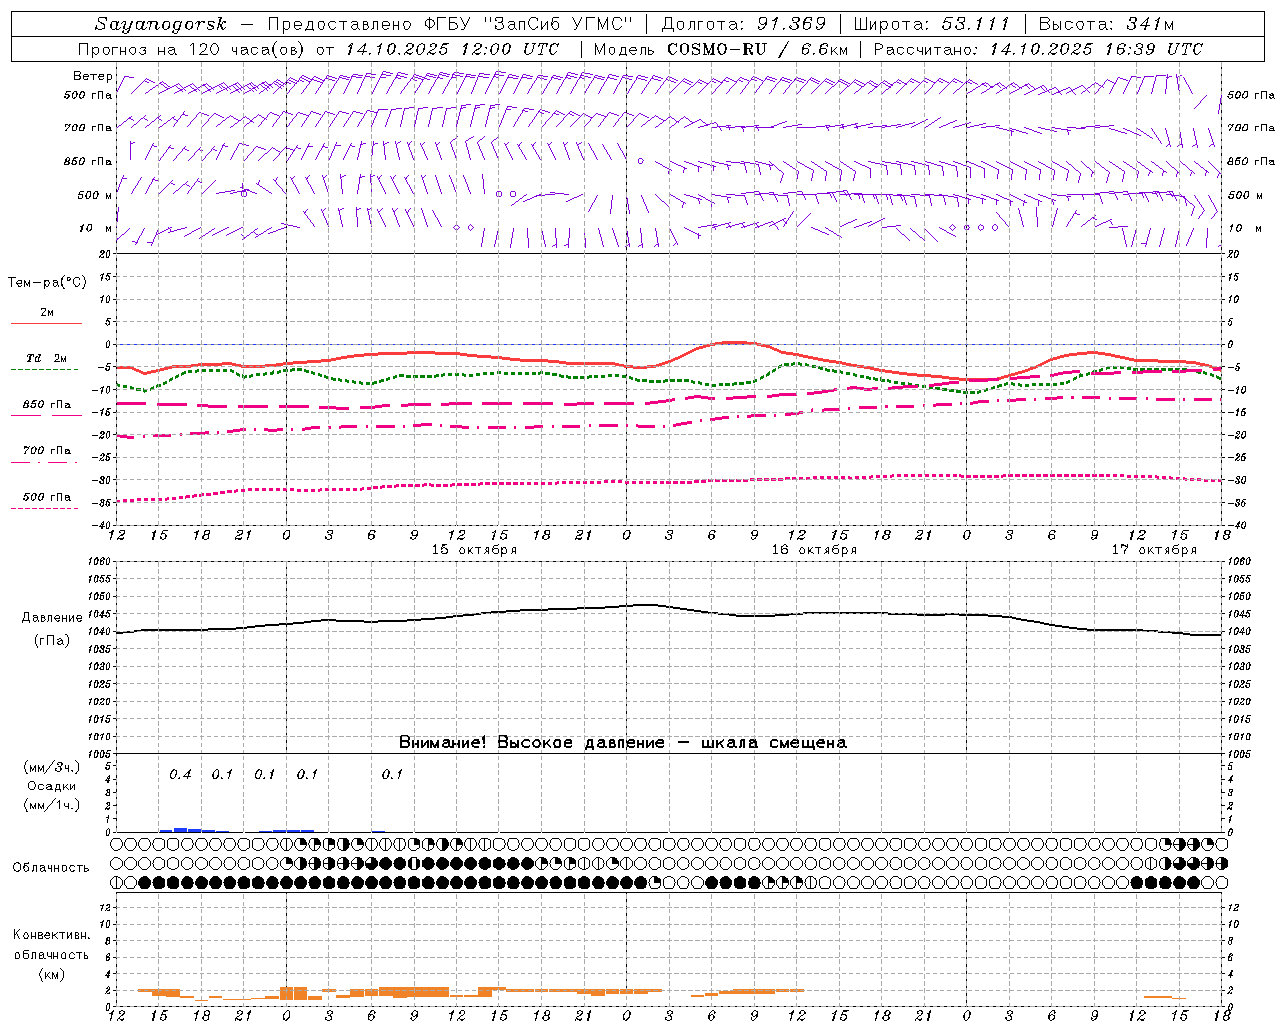This screenshot has height=1024, width=1280.
Task: Click the 15 октября date label
Action: tap(474, 550)
